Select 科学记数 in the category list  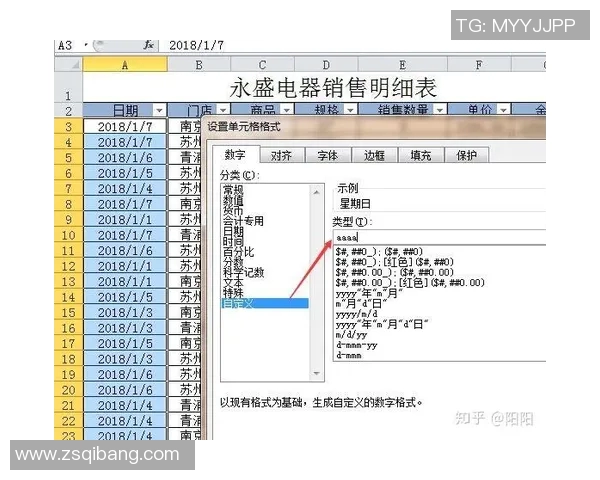(243, 273)
